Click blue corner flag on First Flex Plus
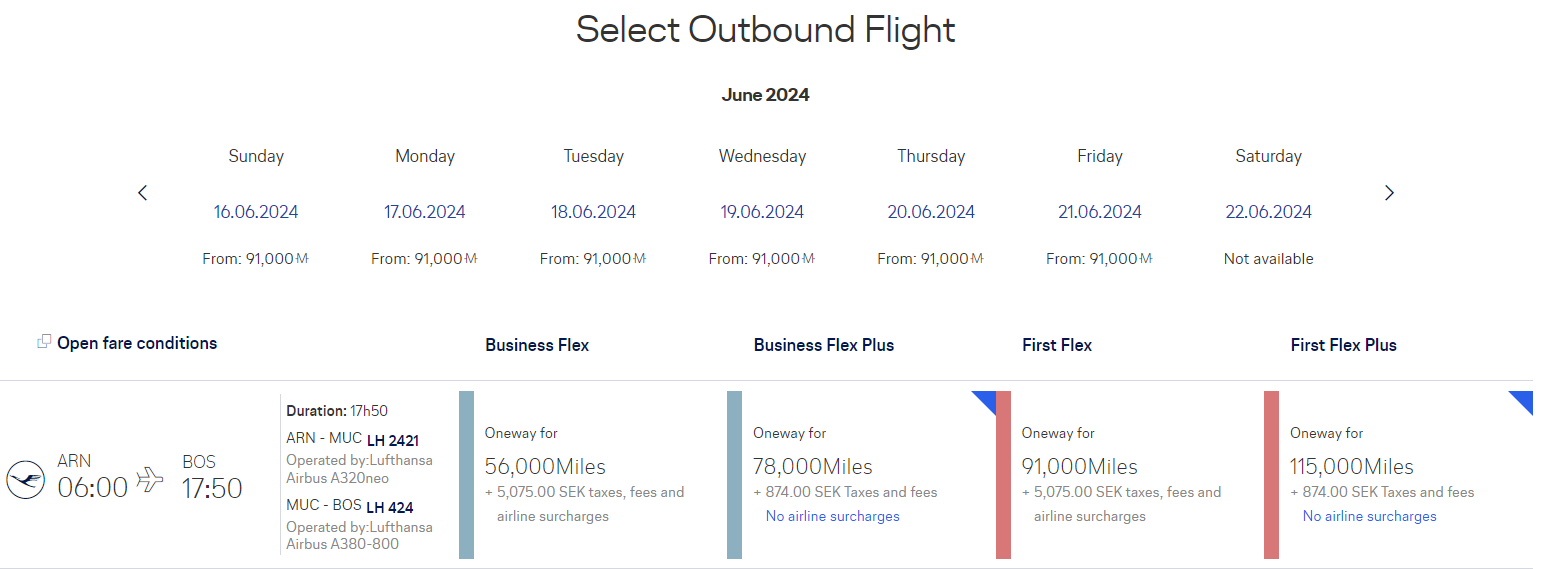 [x=1523, y=400]
